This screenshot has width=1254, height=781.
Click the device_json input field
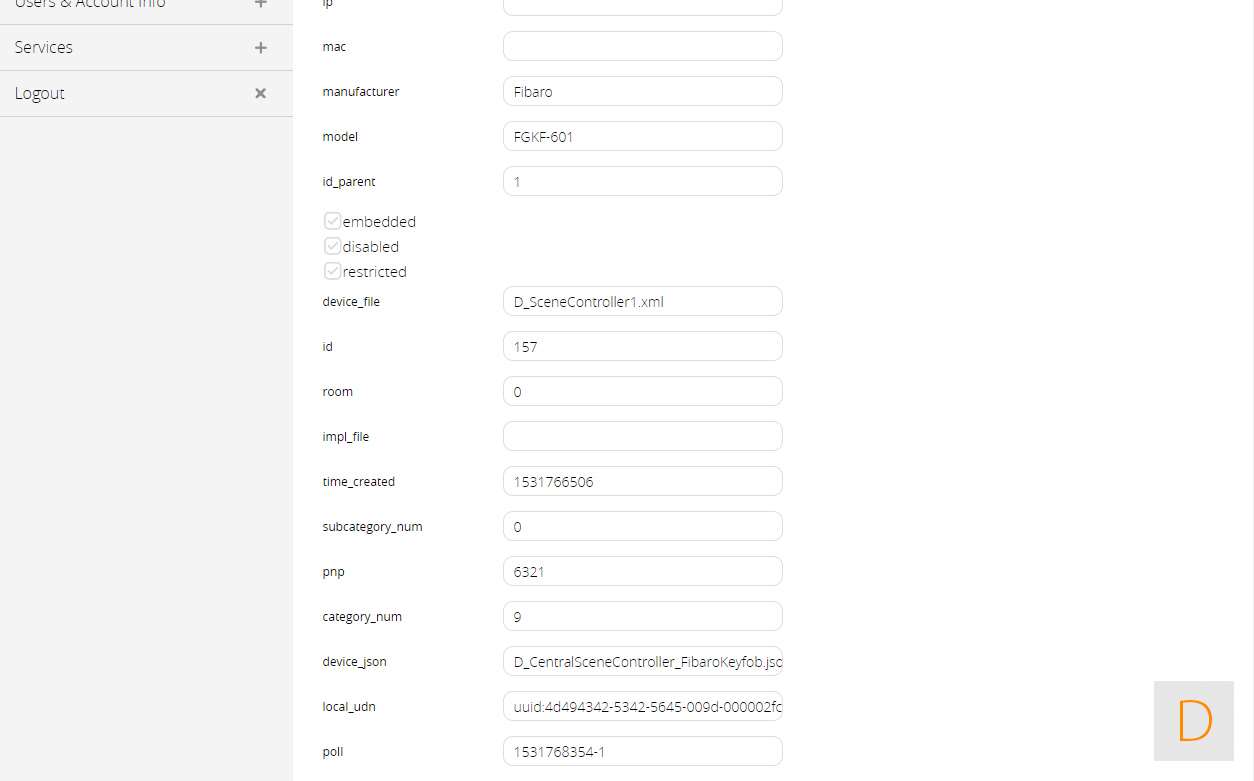[x=642, y=661]
